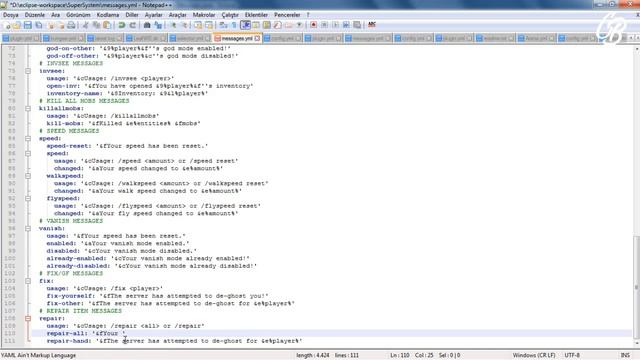The width and height of the screenshot is (640, 360).
Task: Zoom in using the toolbar icon
Action: point(173,25)
